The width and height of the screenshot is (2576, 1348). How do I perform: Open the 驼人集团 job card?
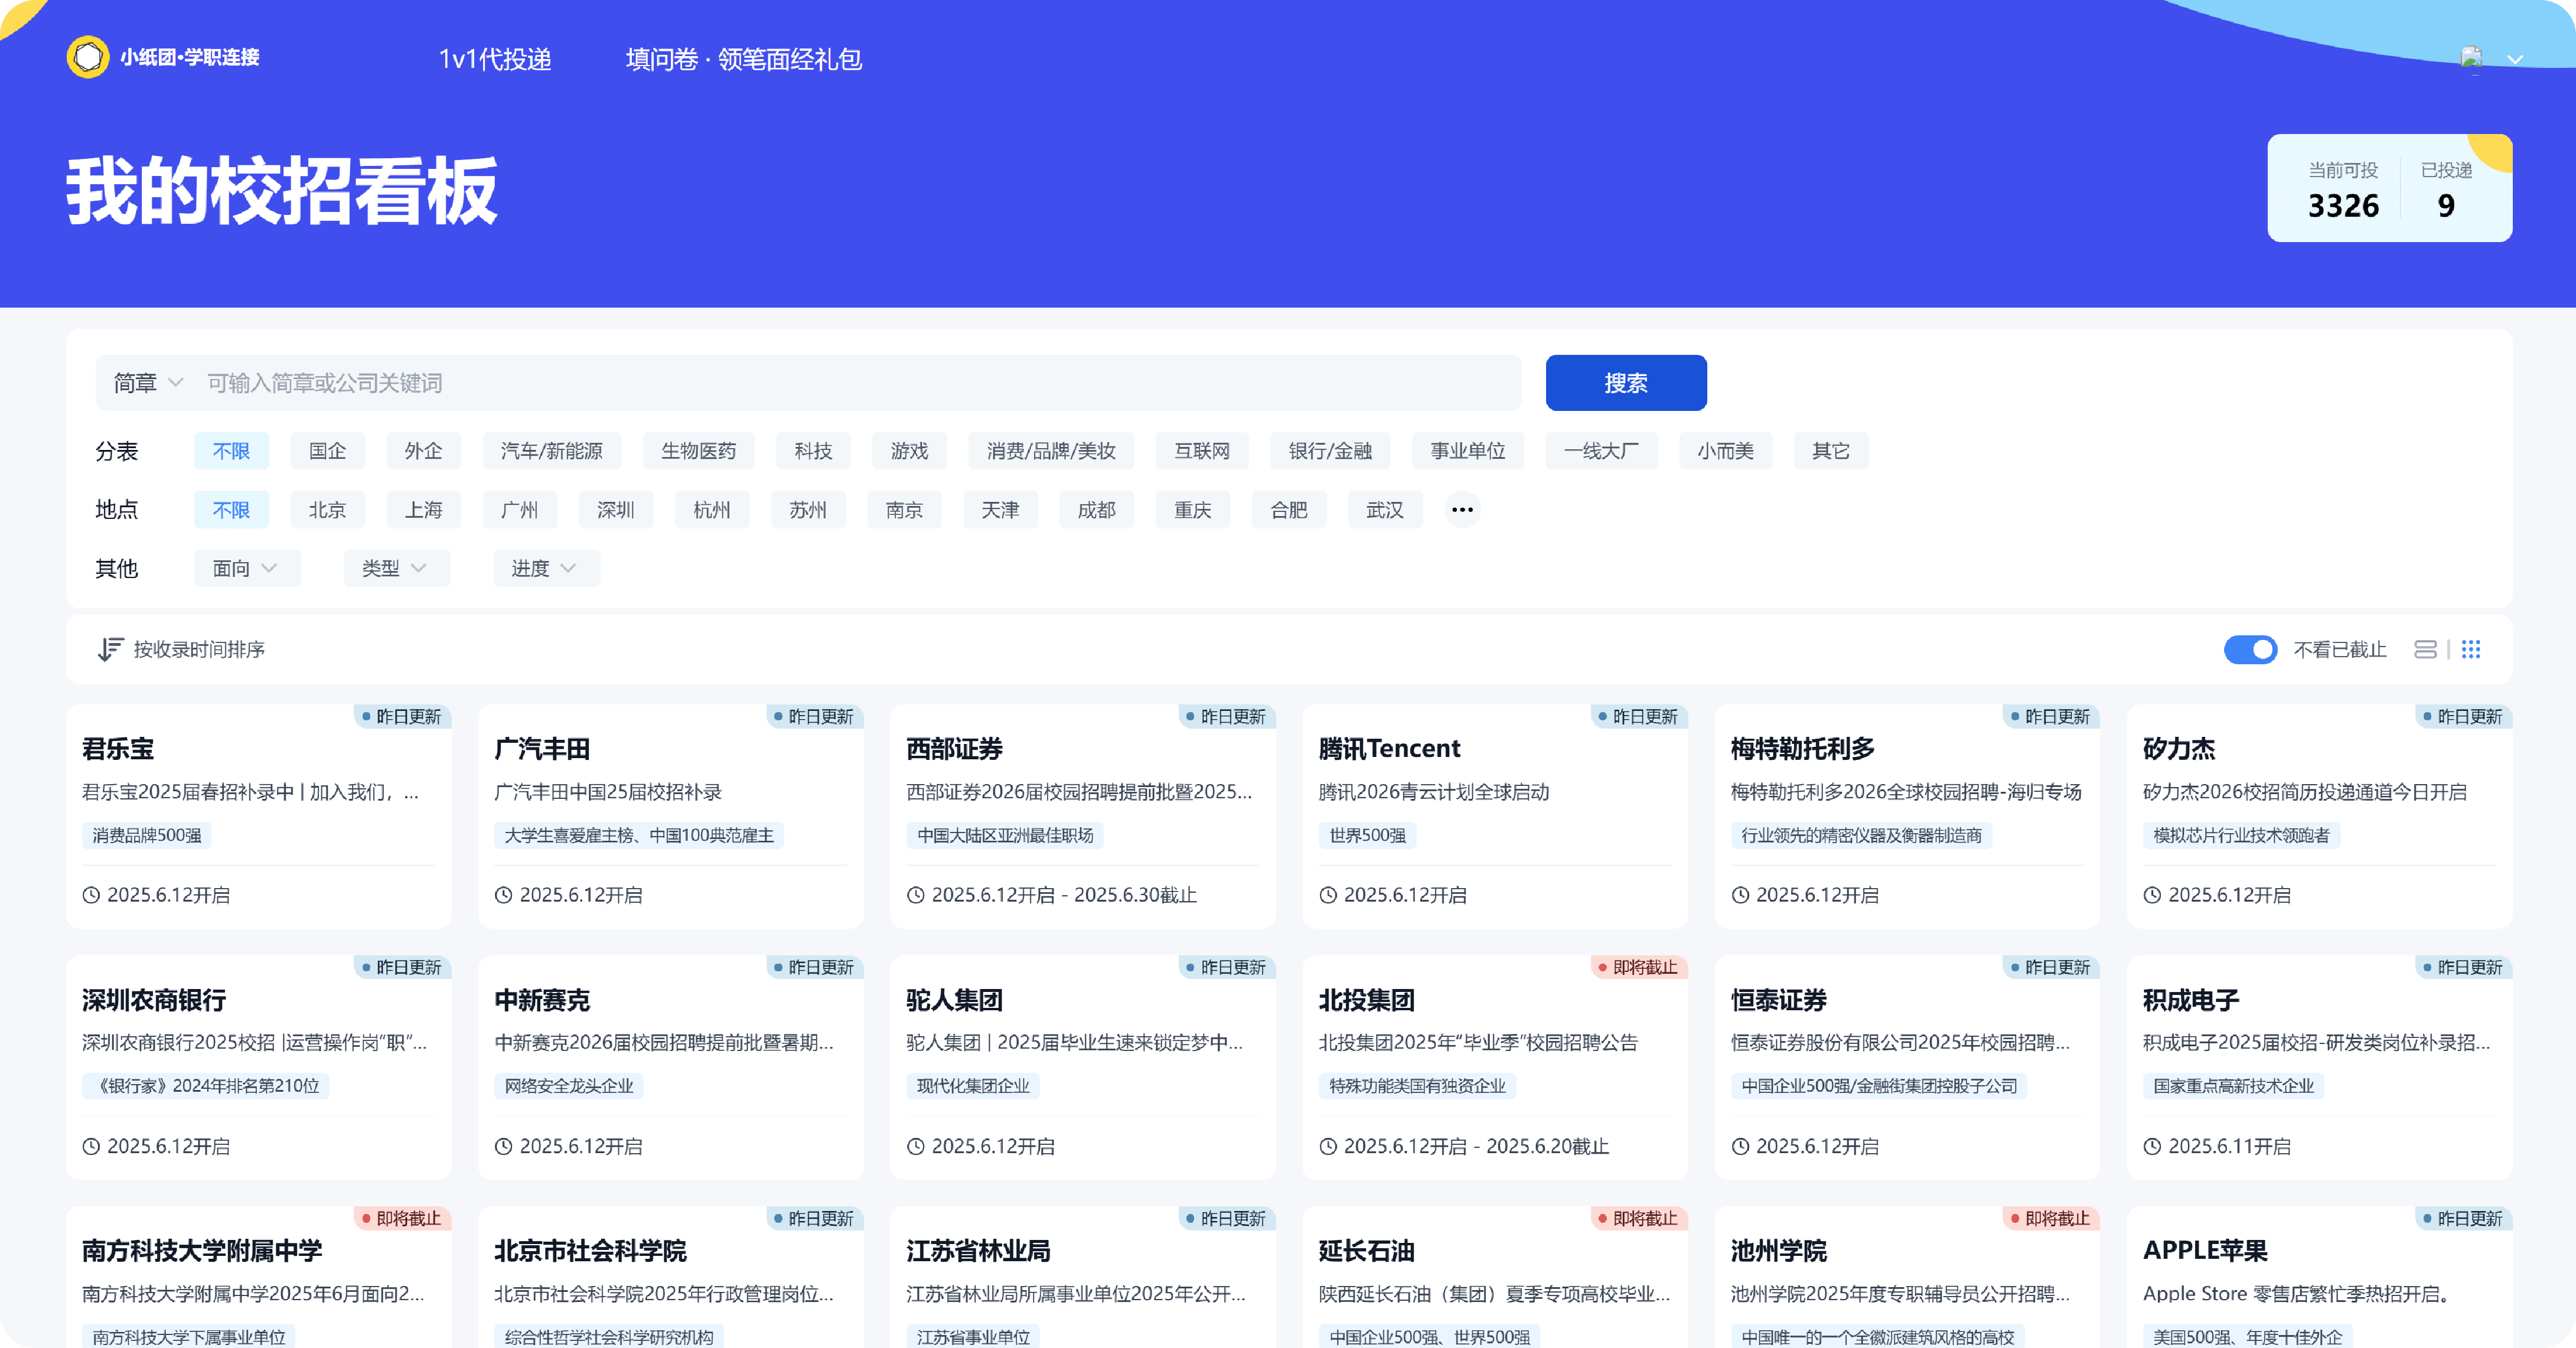click(1082, 1067)
